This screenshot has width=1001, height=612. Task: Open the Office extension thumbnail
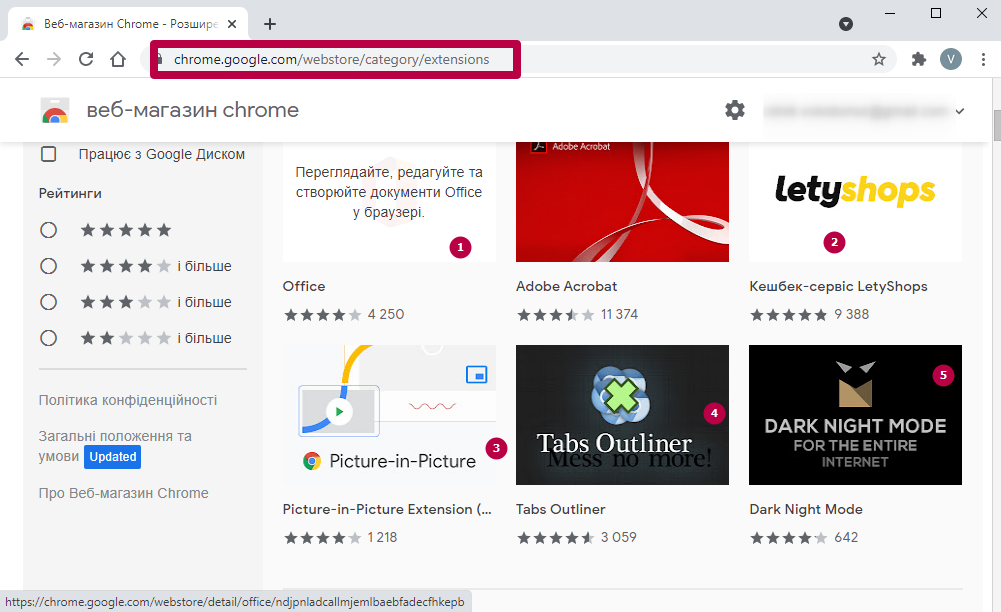[x=389, y=202]
